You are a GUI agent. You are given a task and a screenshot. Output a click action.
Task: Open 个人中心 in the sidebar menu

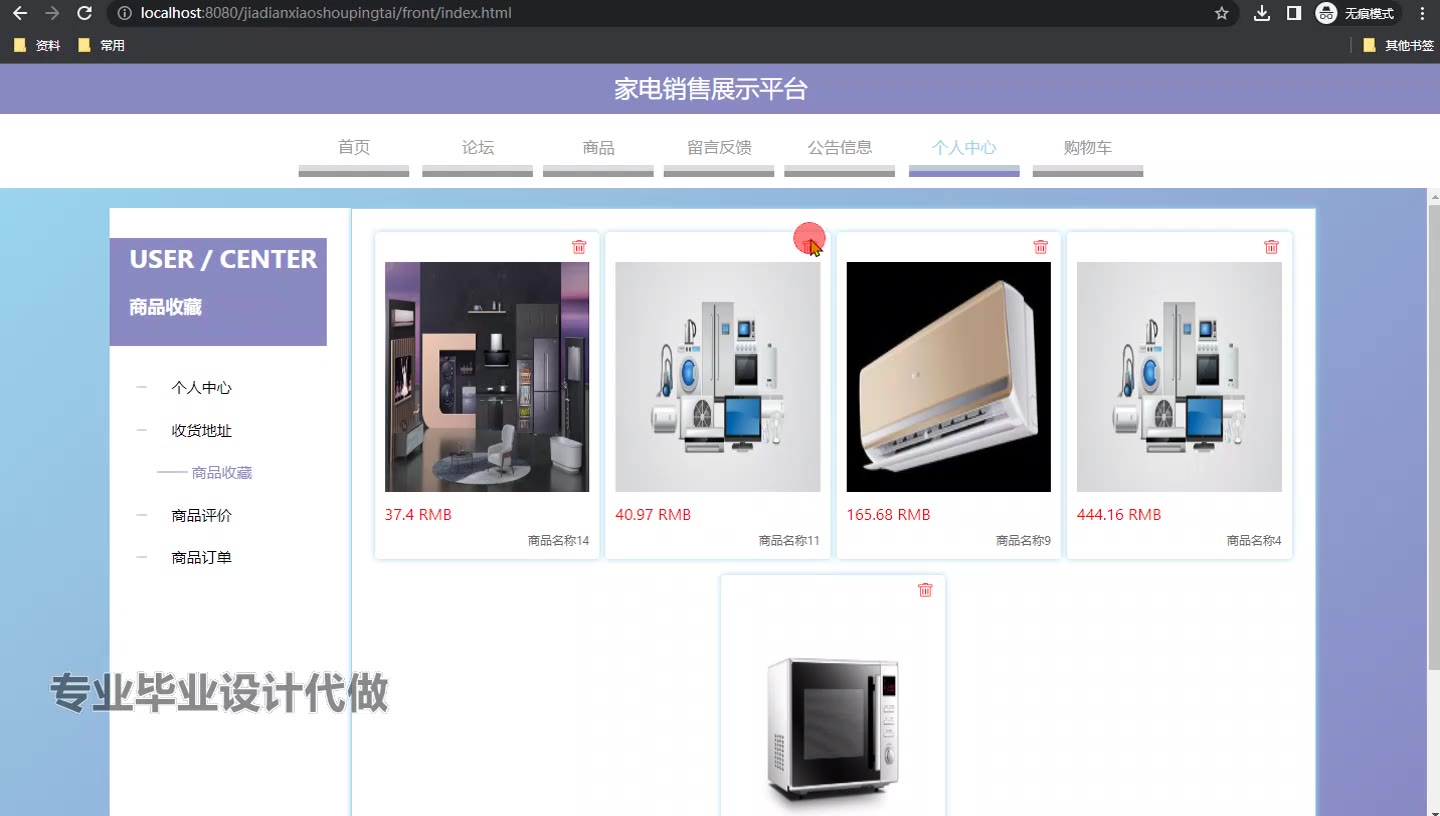pyautogui.click(x=201, y=388)
